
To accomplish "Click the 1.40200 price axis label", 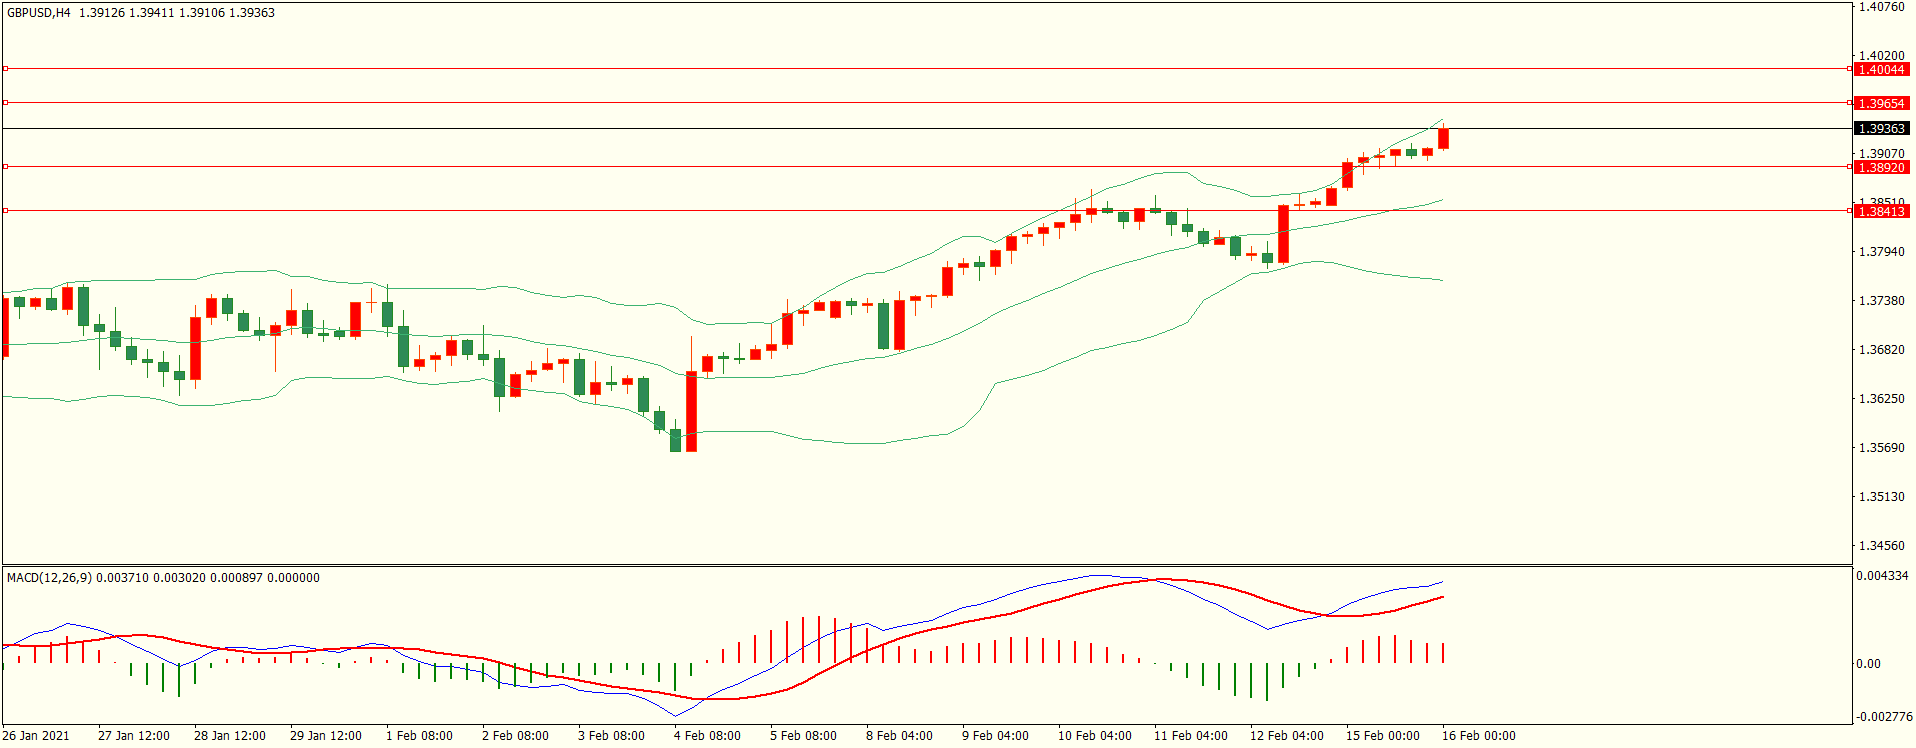I will coord(1882,56).
